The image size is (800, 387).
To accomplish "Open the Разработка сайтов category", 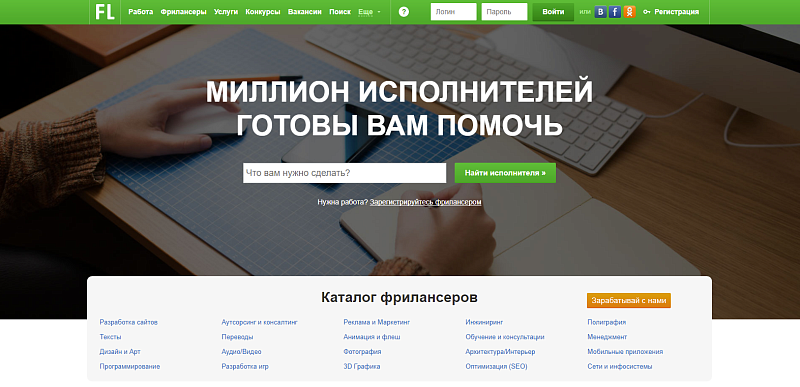I will point(129,322).
